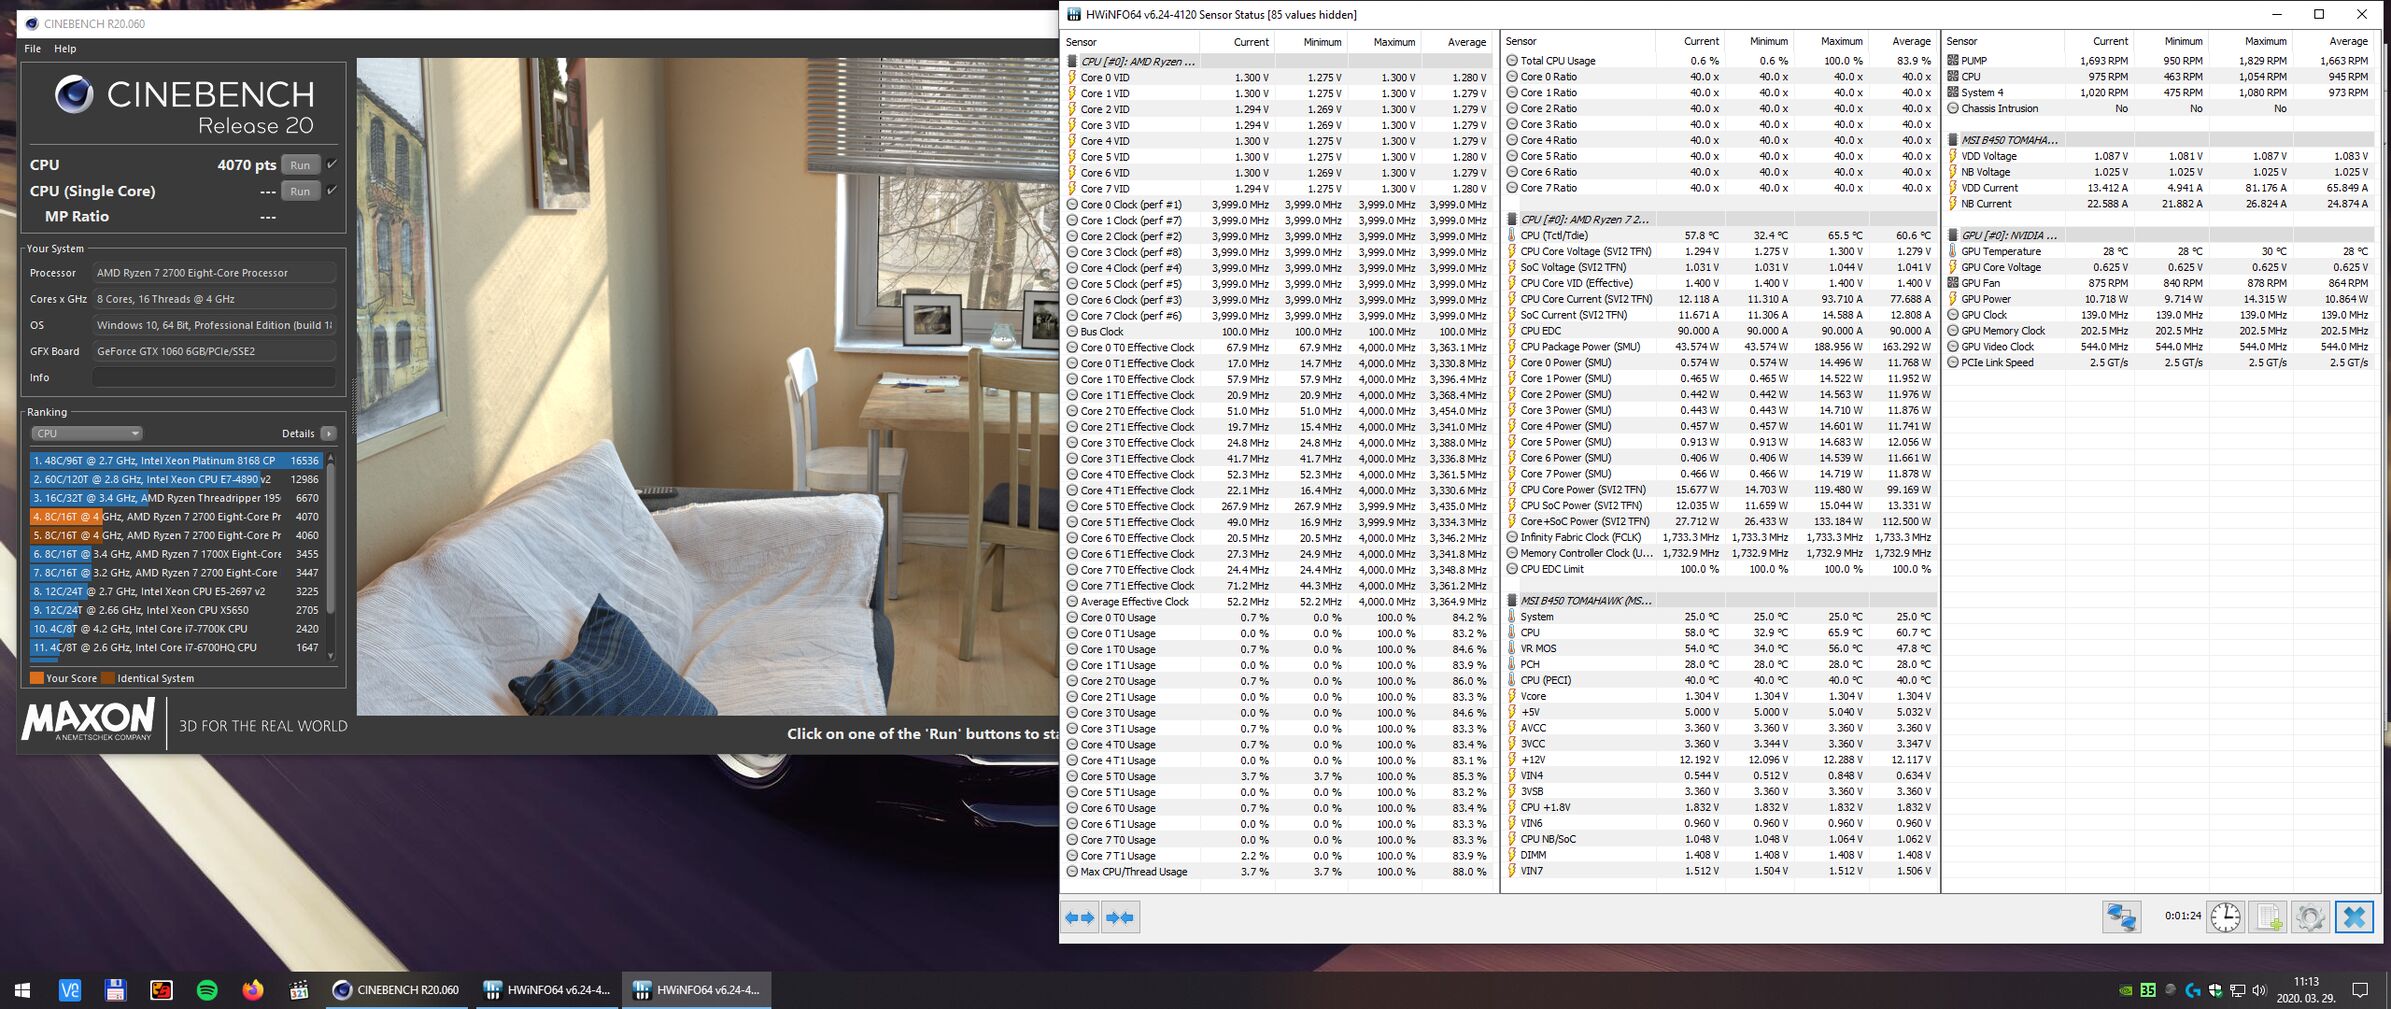Run the CPU (Single Core) test
This screenshot has height=1009, width=2391.
tap(300, 191)
